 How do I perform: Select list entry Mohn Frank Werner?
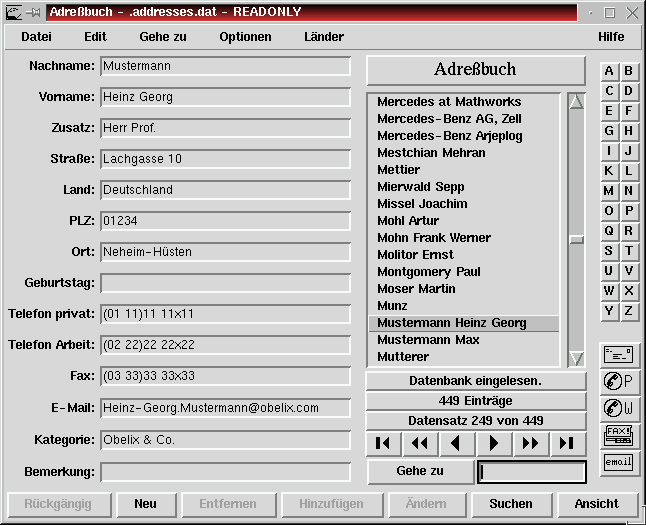pyautogui.click(x=464, y=238)
